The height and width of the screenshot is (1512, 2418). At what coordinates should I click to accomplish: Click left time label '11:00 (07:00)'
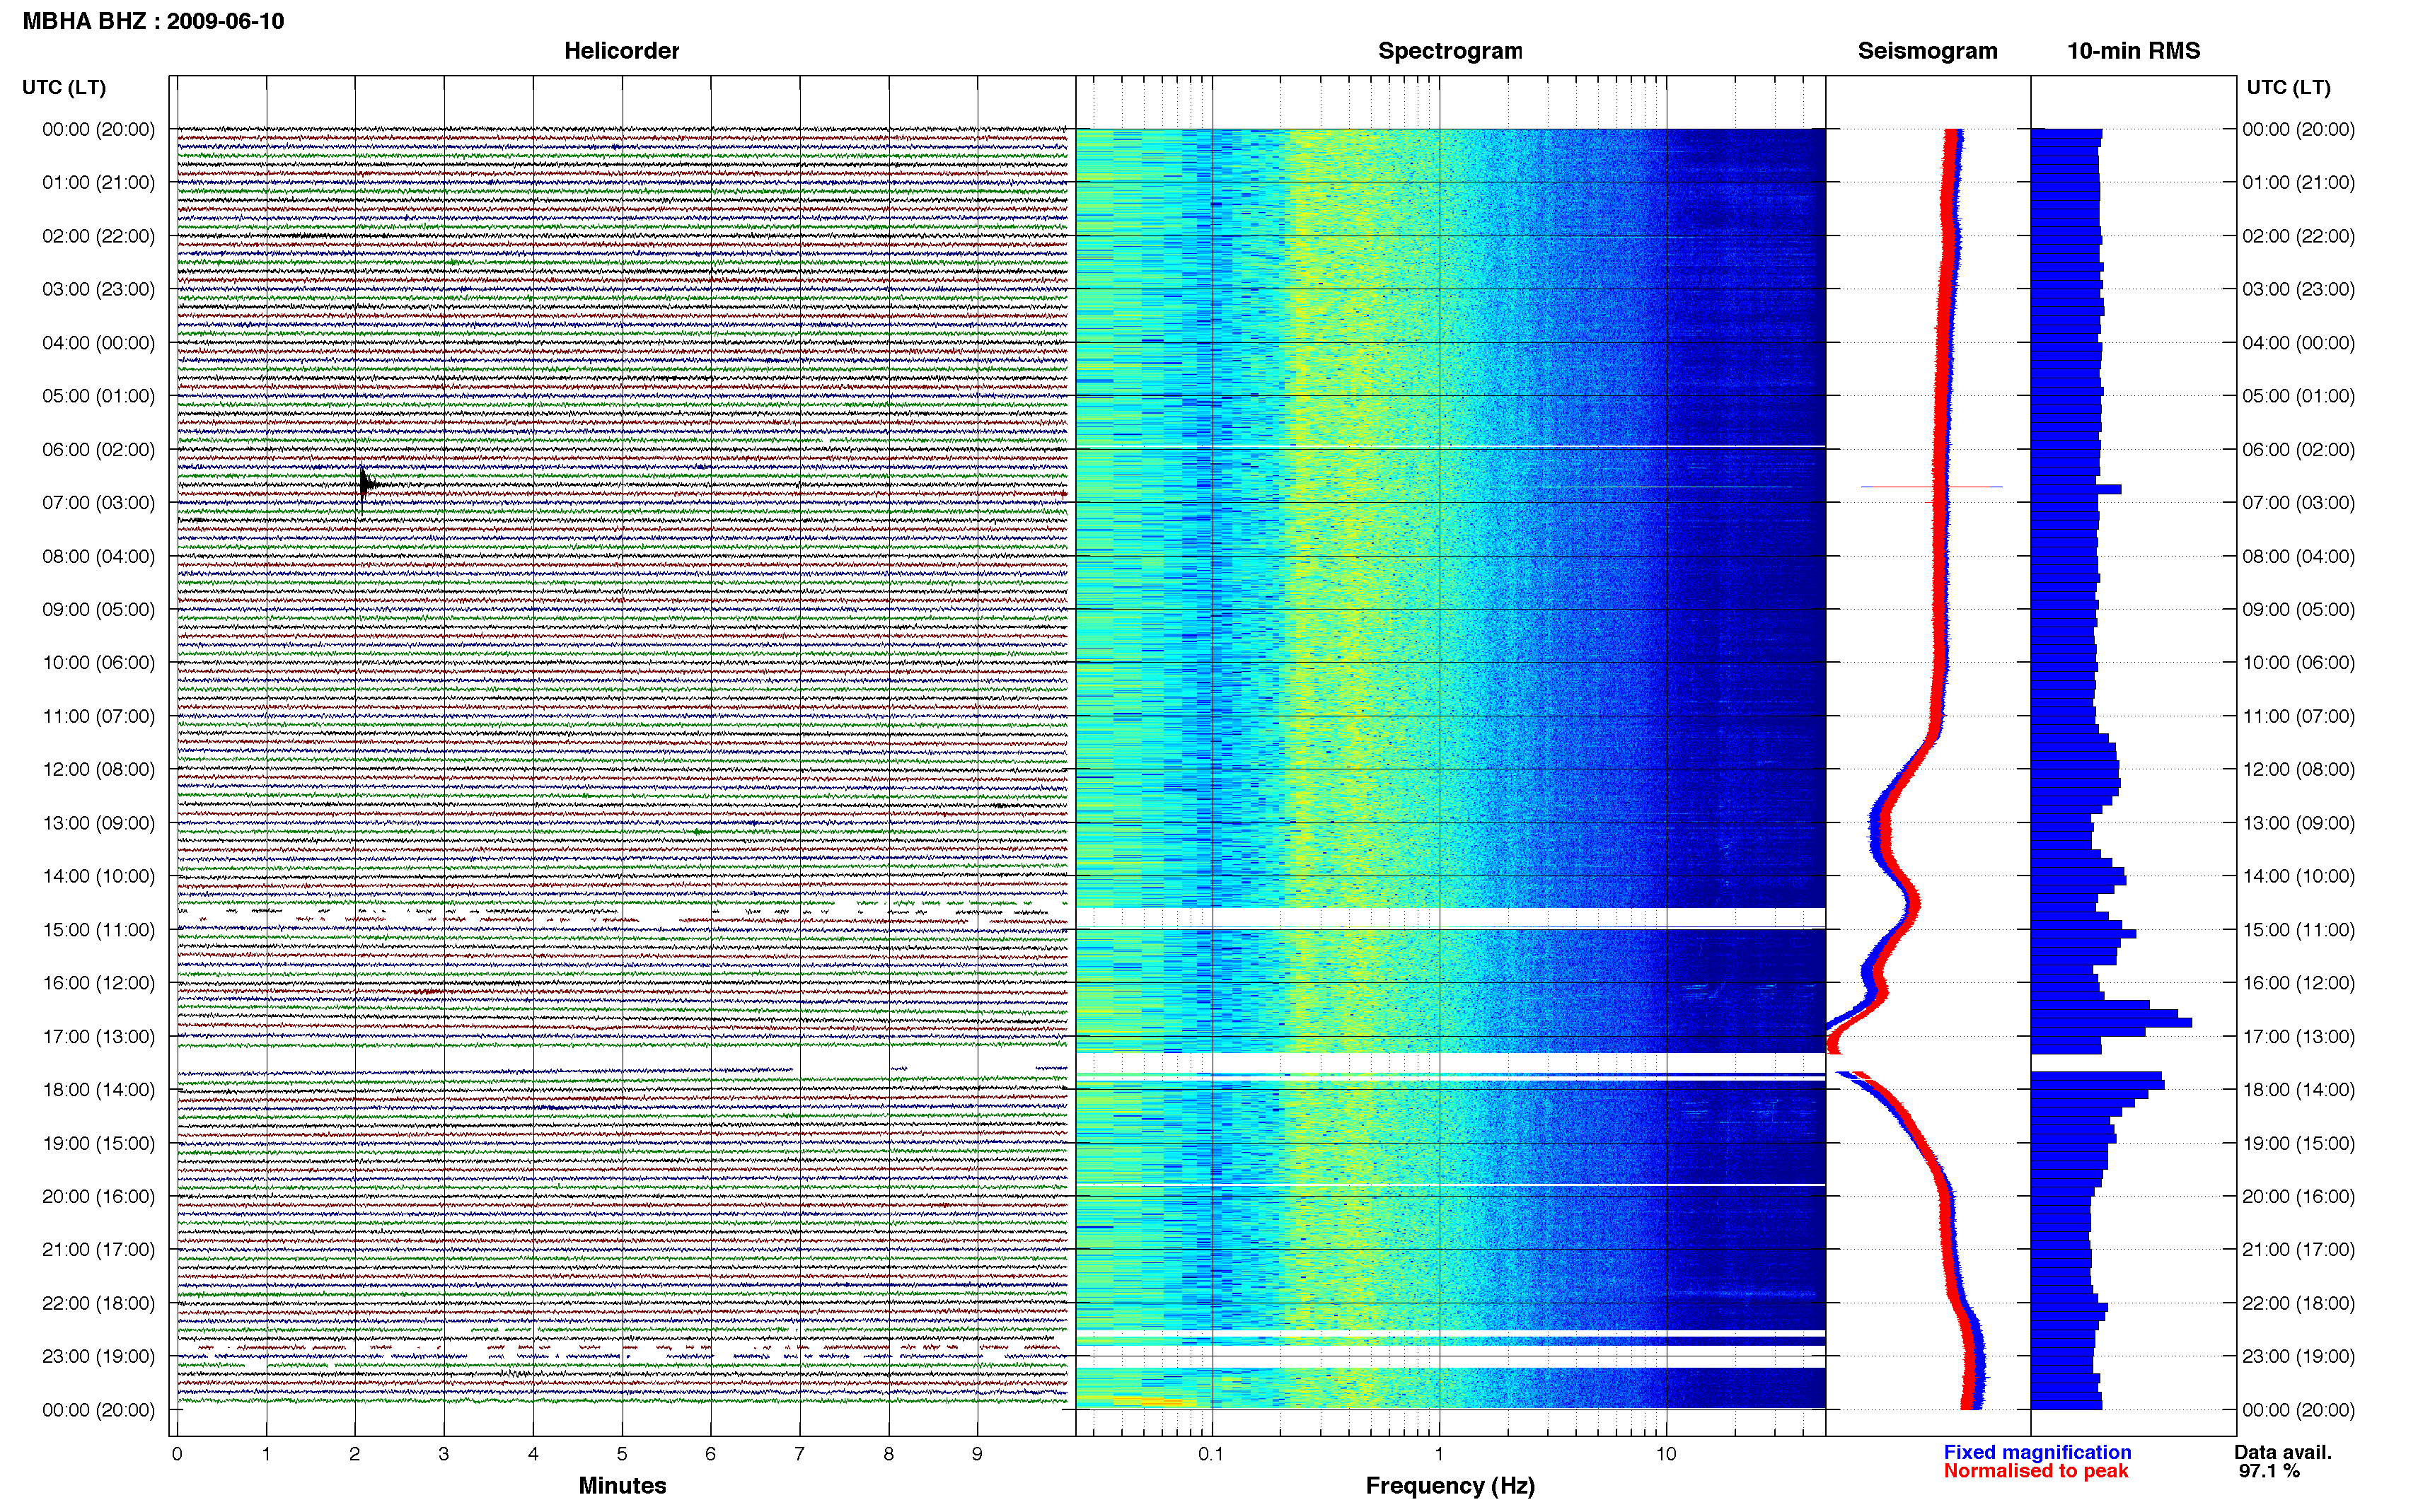[x=98, y=716]
